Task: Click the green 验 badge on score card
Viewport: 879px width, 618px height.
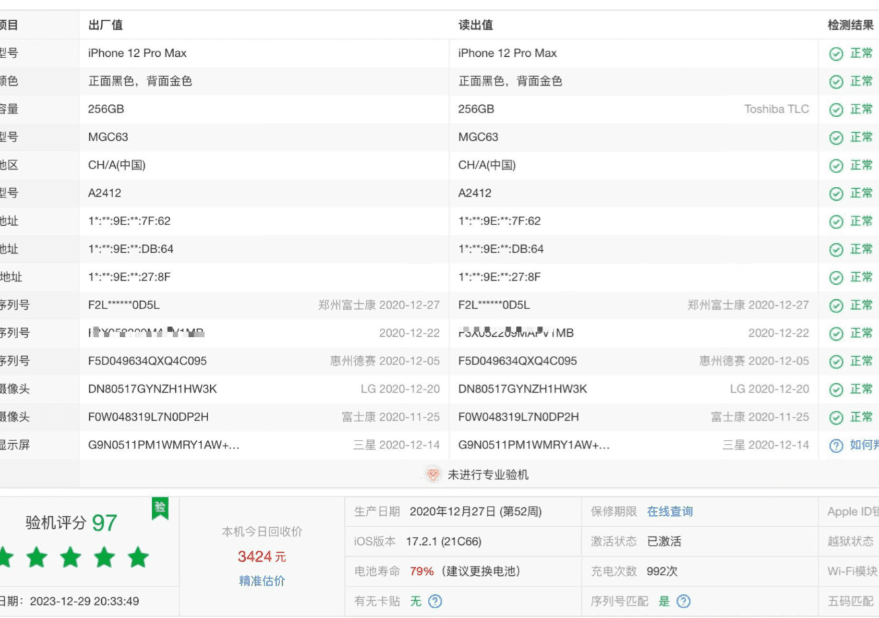Action: [x=160, y=508]
